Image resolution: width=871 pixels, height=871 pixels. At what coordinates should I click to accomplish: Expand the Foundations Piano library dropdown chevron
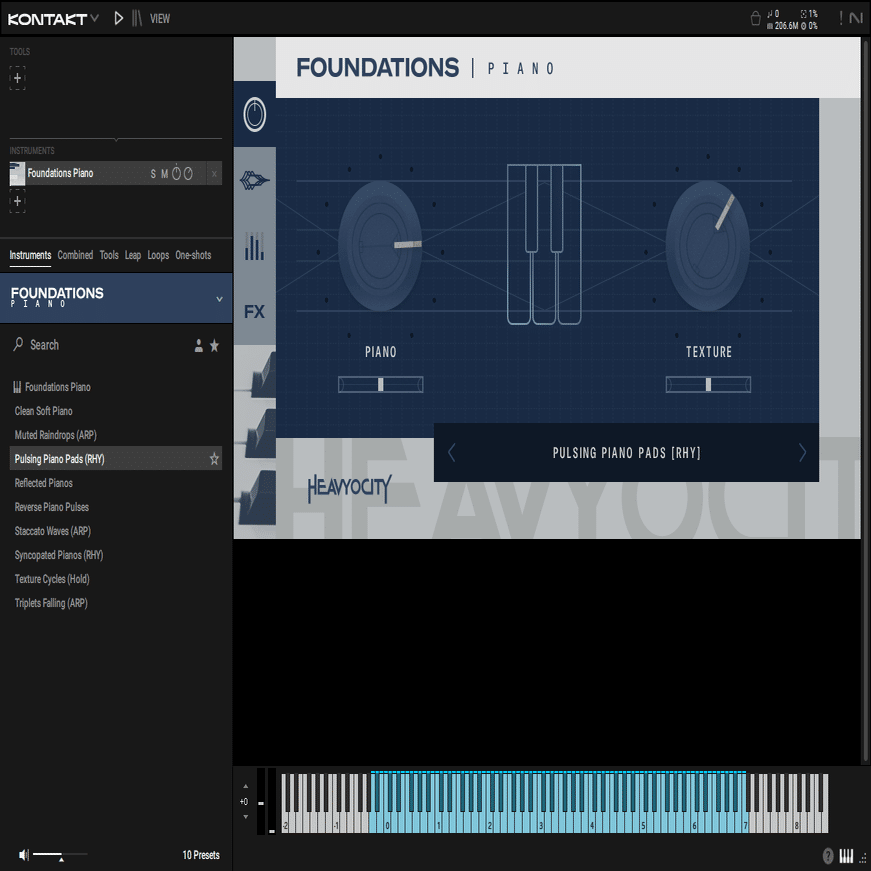219,299
